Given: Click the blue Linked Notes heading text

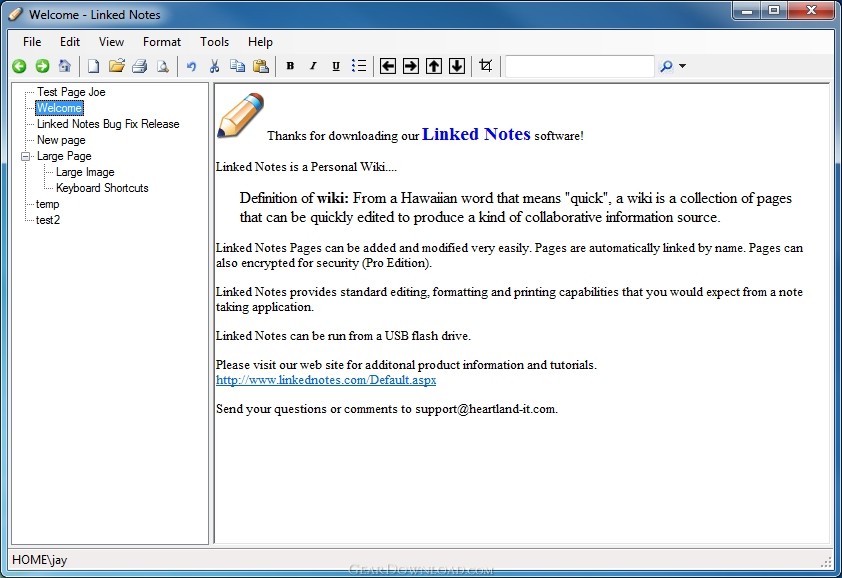Looking at the screenshot, I should click(x=476, y=134).
